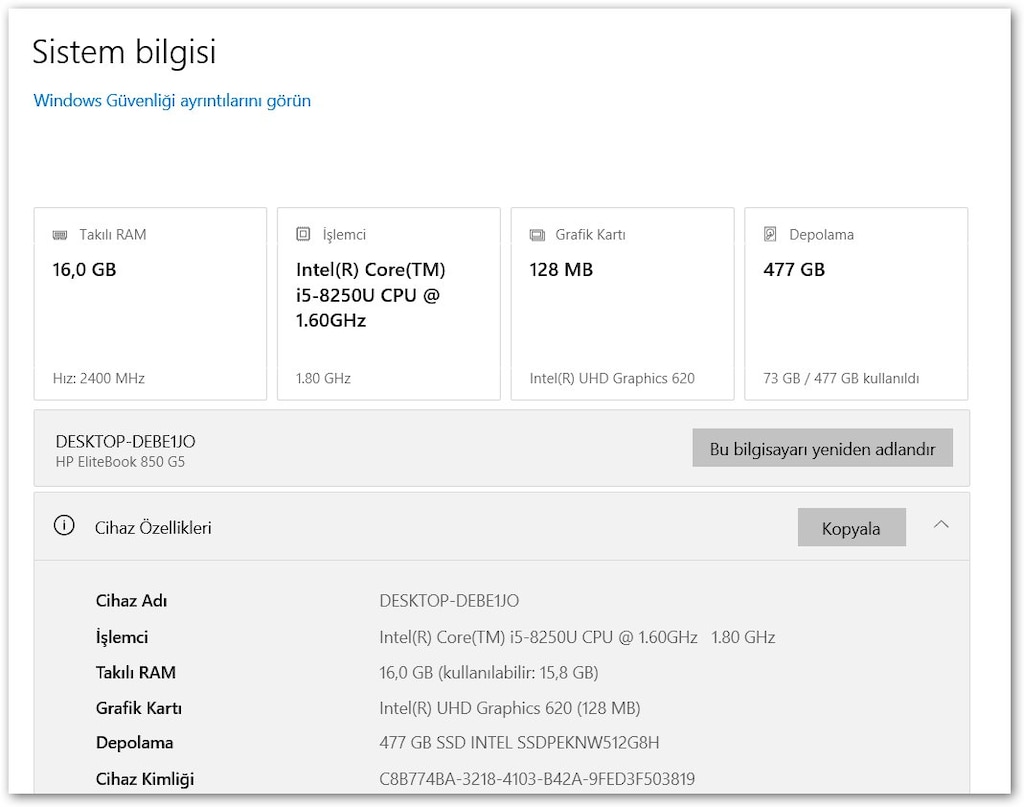Collapse the Cihaz Özellikleri section with chevron
1024x807 pixels.
tap(940, 525)
